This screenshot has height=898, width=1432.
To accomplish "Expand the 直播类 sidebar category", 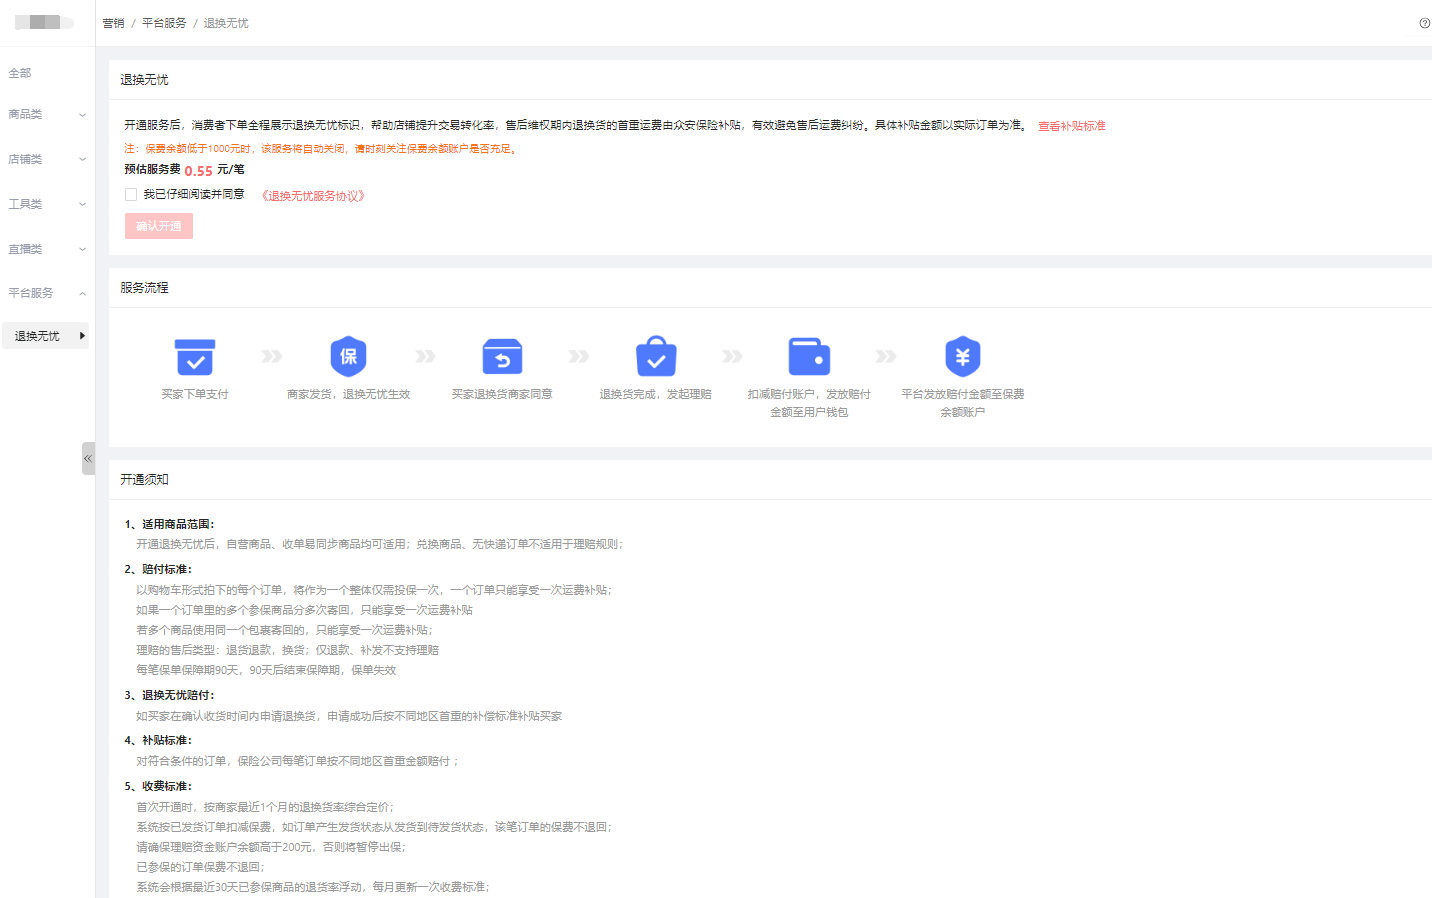I will pyautogui.click(x=46, y=249).
